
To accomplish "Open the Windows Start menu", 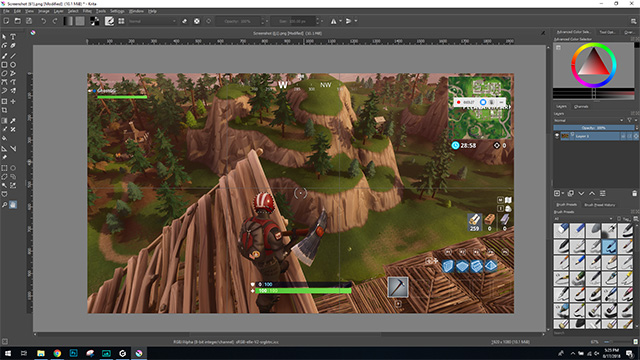I will (7, 353).
